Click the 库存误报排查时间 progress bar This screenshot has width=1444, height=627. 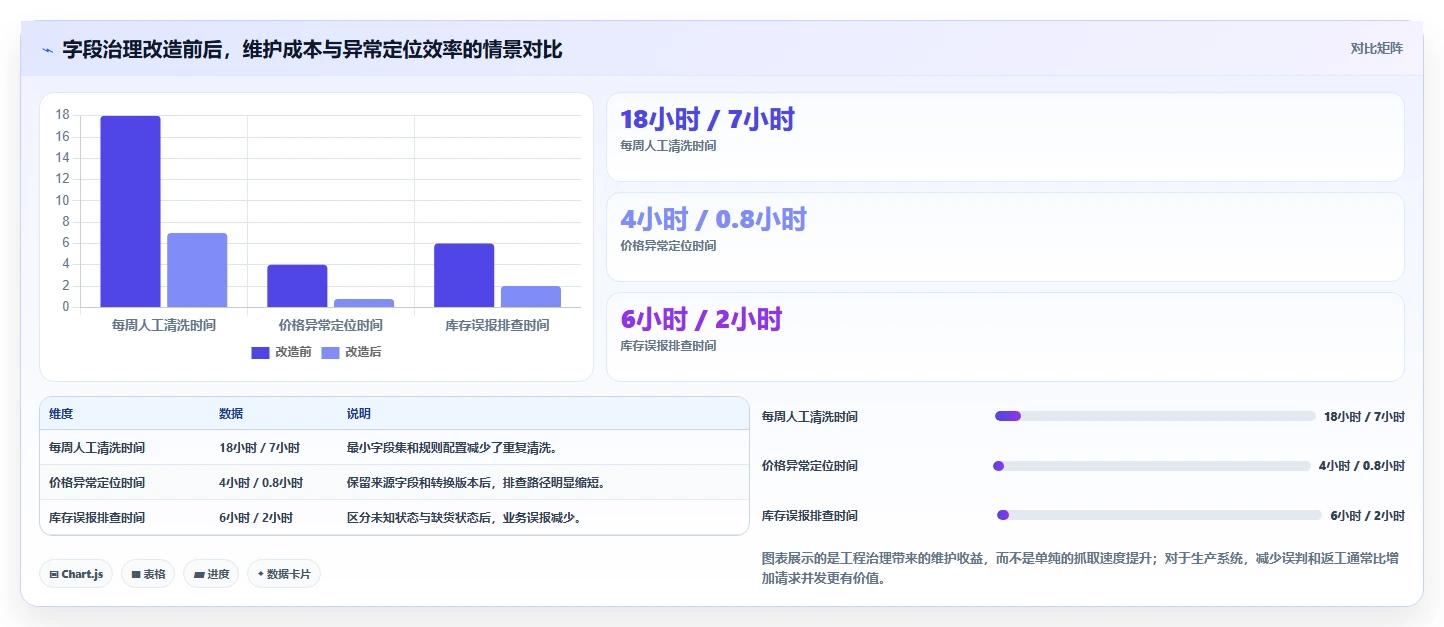(x=1159, y=516)
